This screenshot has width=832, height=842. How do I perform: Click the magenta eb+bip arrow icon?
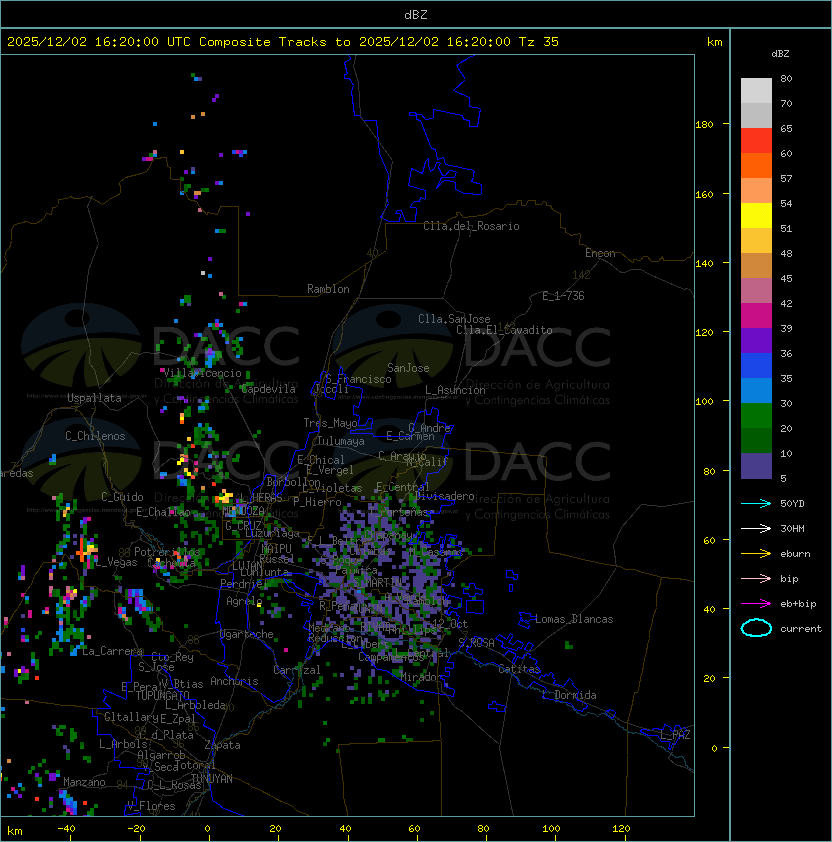(756, 604)
